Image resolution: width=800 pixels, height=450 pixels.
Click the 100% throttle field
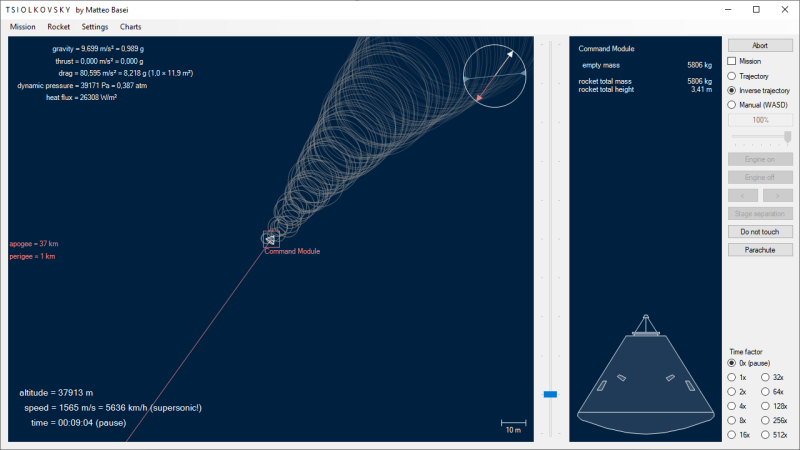(760, 120)
